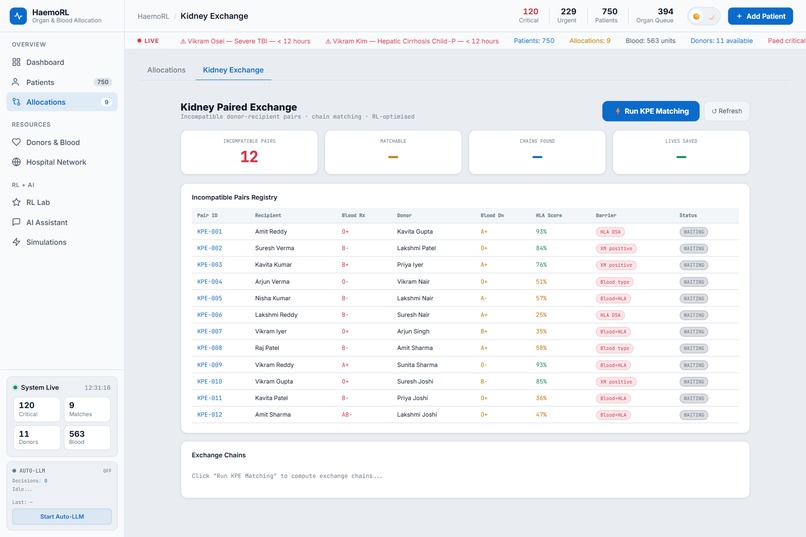Click the Recipient column header

[268, 215]
